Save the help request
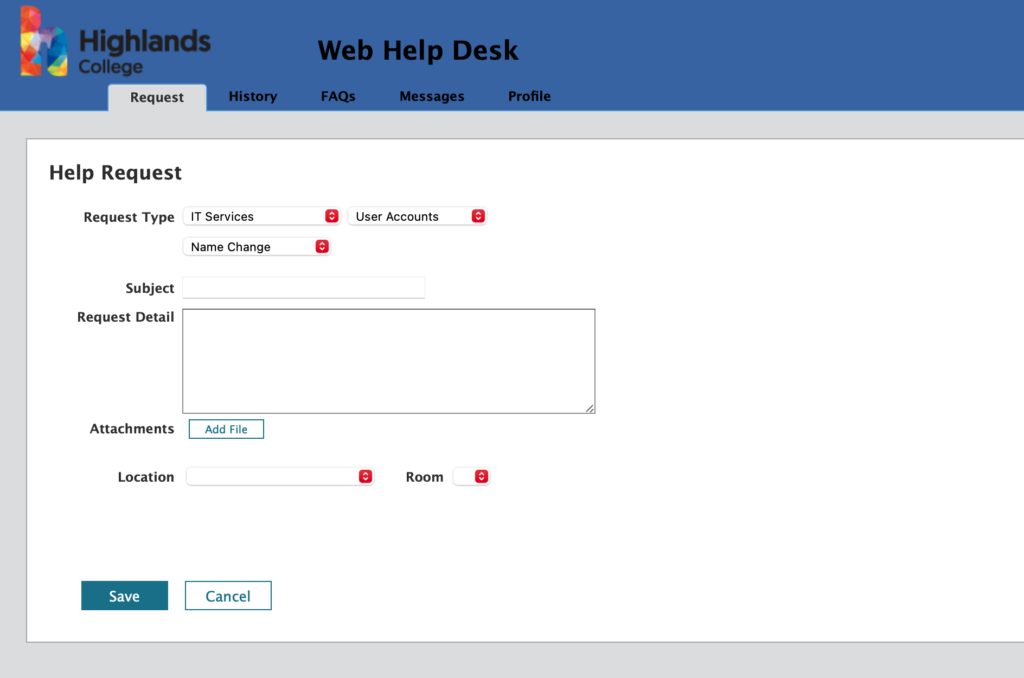This screenshot has width=1024, height=678. coord(124,596)
